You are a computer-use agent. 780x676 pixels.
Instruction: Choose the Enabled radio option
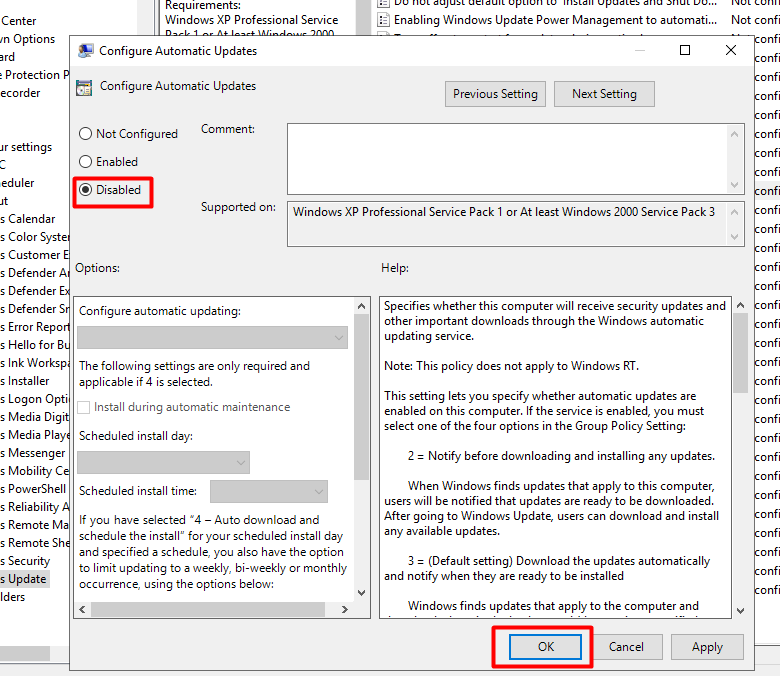pos(86,162)
